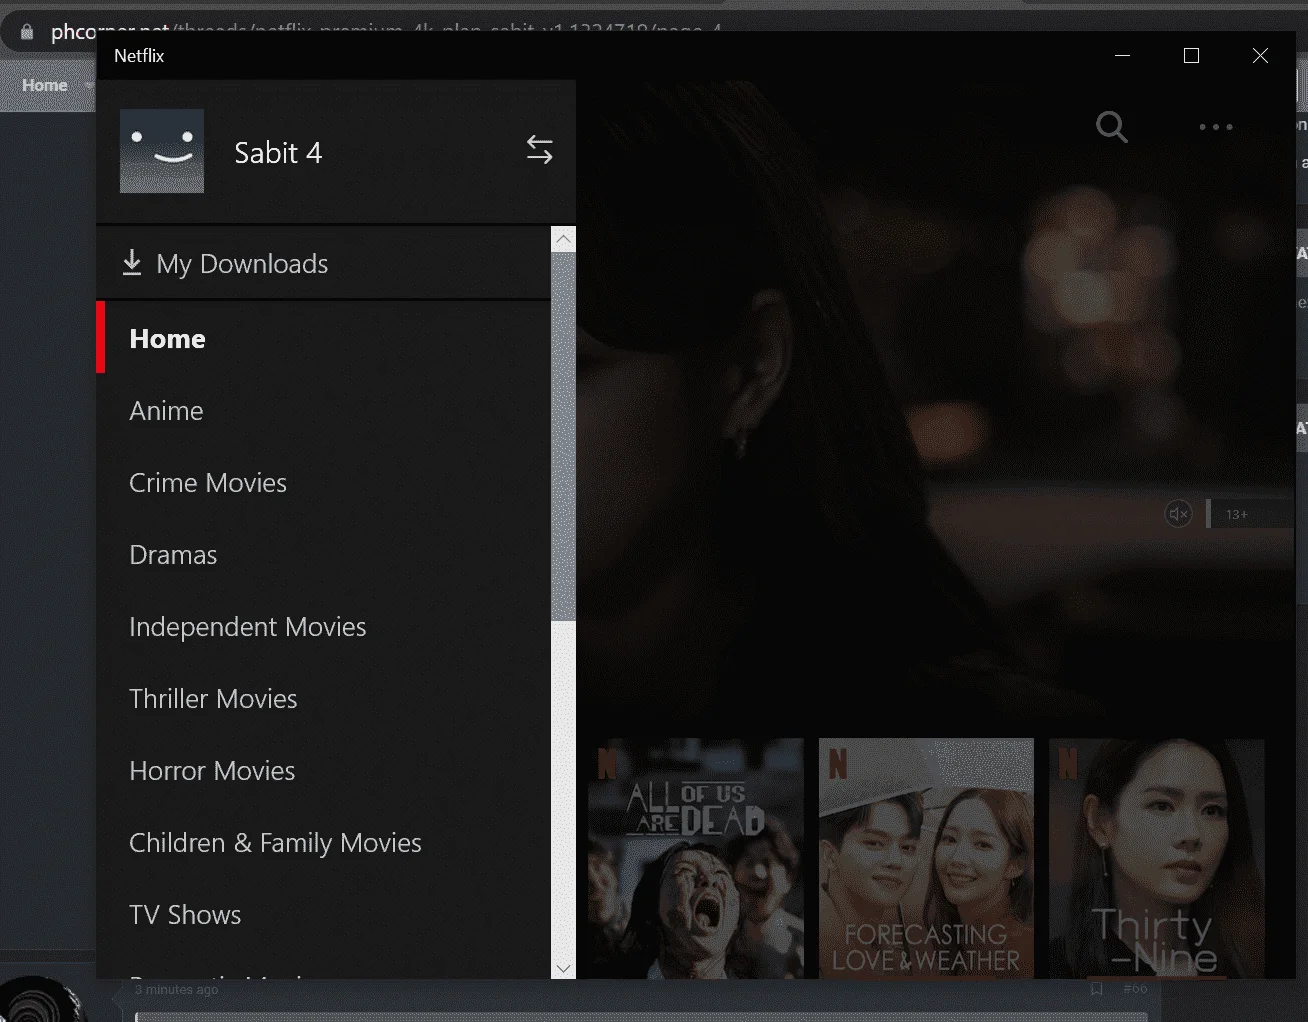
Task: Open the more options ellipsis menu
Action: pos(1216,127)
